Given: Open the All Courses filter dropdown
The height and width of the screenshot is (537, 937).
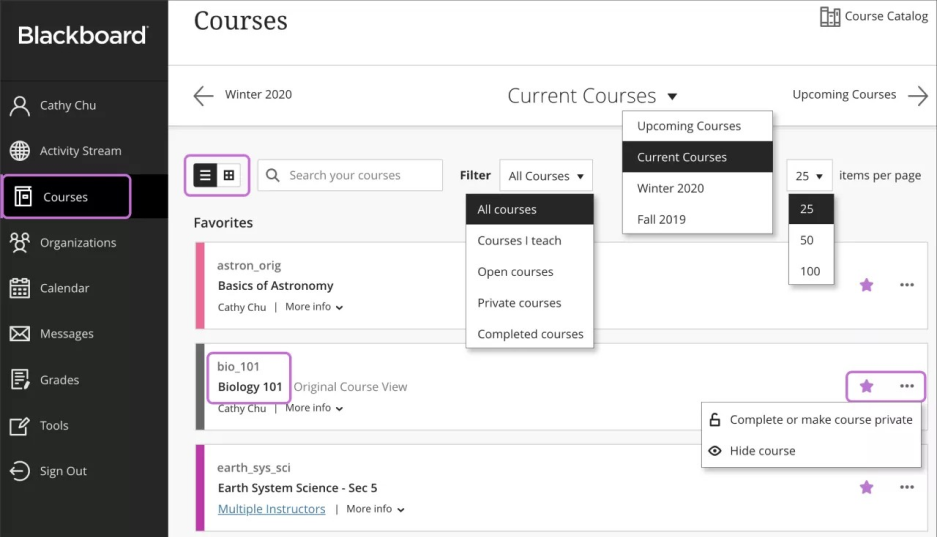Looking at the screenshot, I should 546,176.
